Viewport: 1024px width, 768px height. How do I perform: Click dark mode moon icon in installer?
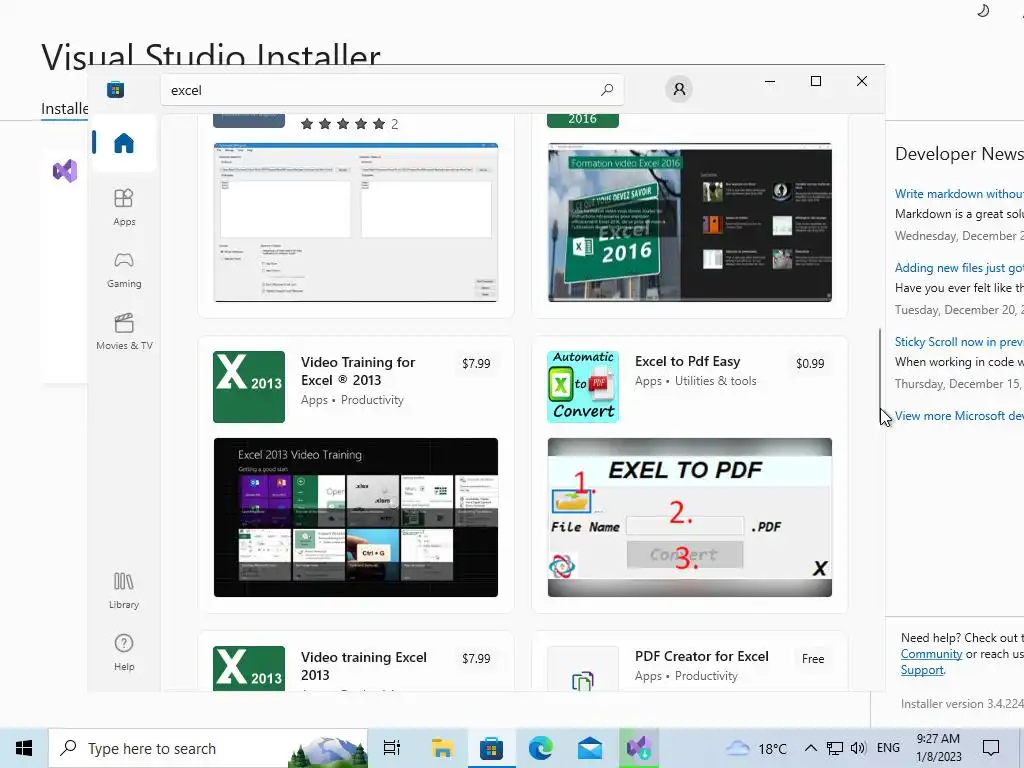tap(983, 10)
